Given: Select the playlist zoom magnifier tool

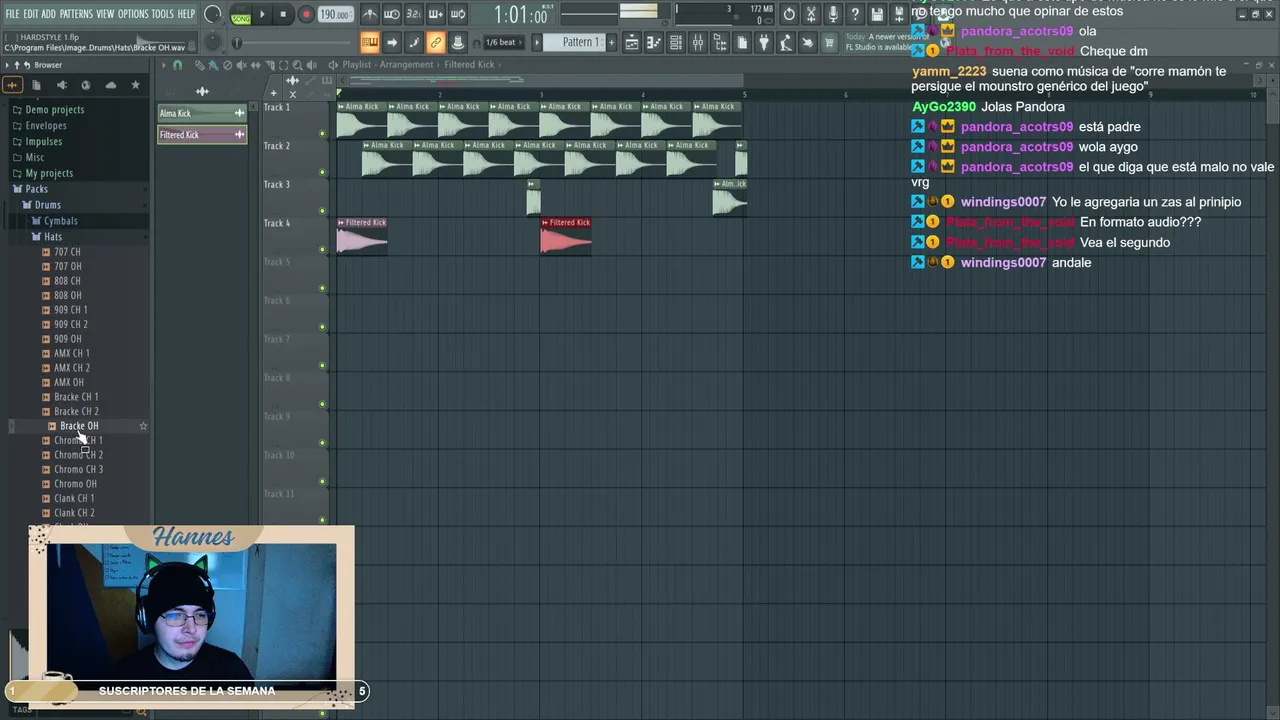Looking at the screenshot, I should (297, 65).
